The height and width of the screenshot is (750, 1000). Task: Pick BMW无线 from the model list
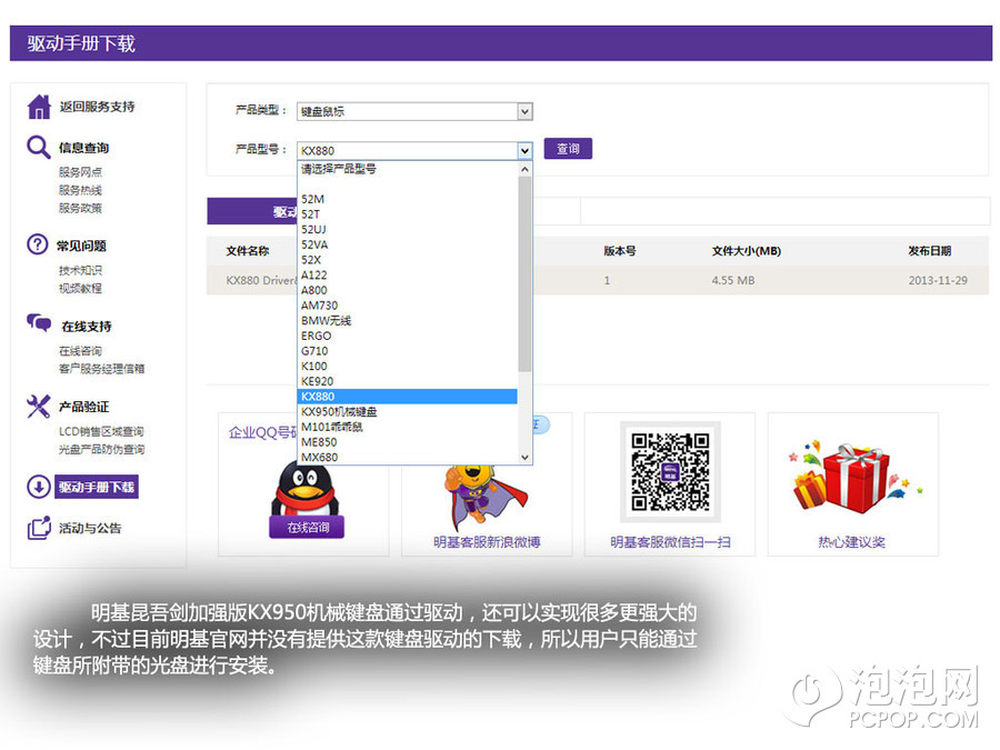408,321
